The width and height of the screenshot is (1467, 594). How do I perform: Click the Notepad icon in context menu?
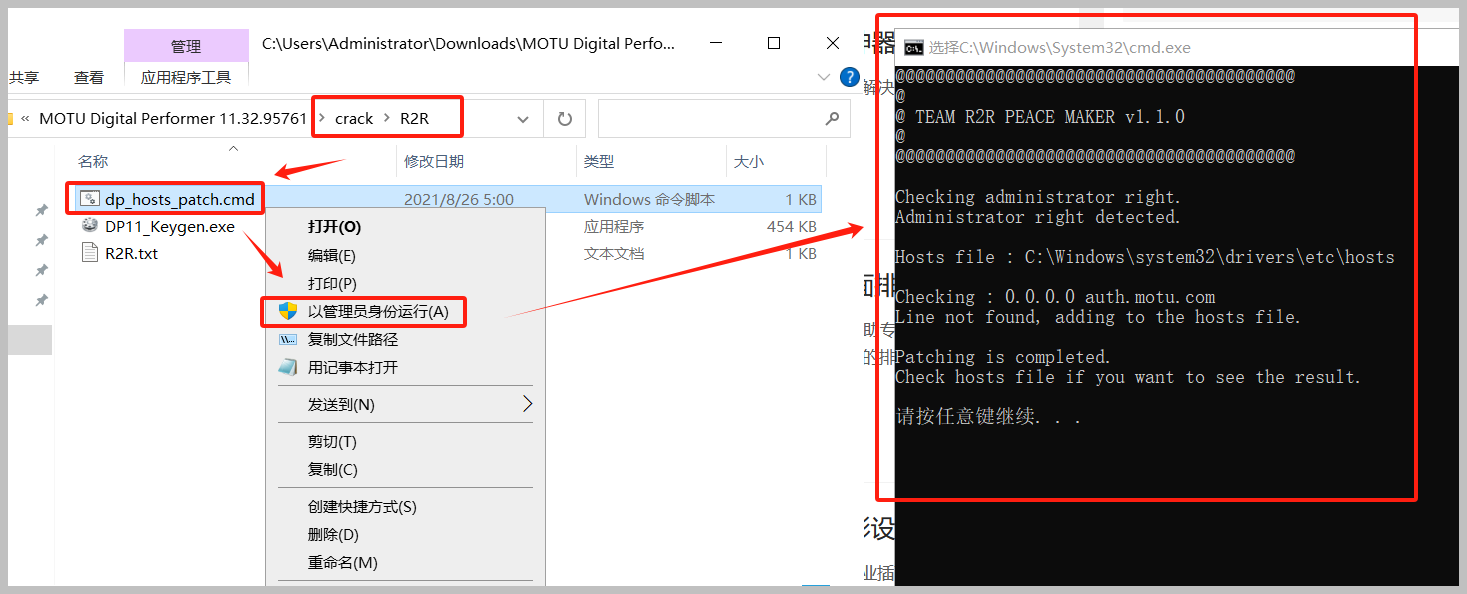click(x=288, y=367)
